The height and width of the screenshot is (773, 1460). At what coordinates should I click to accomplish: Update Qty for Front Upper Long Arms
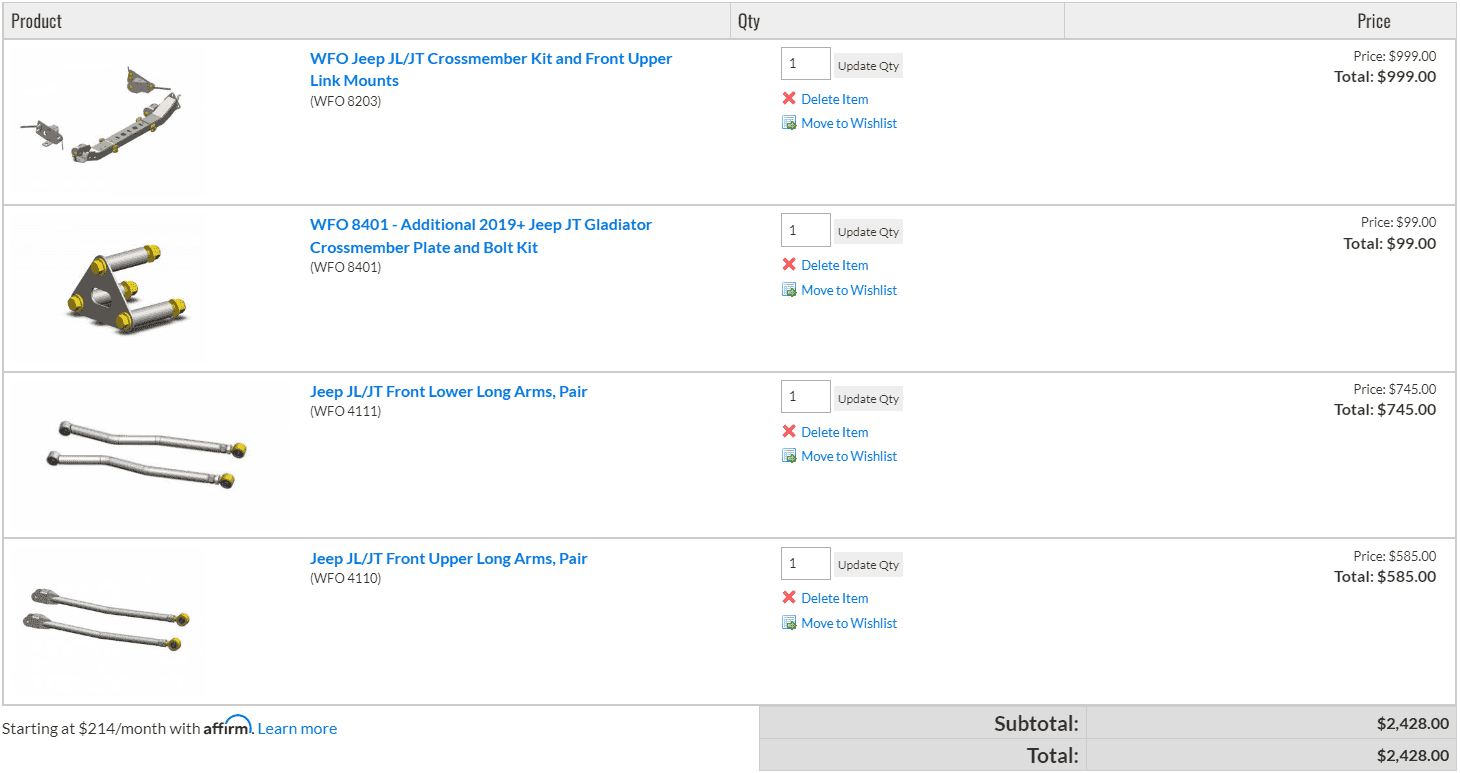tap(868, 564)
